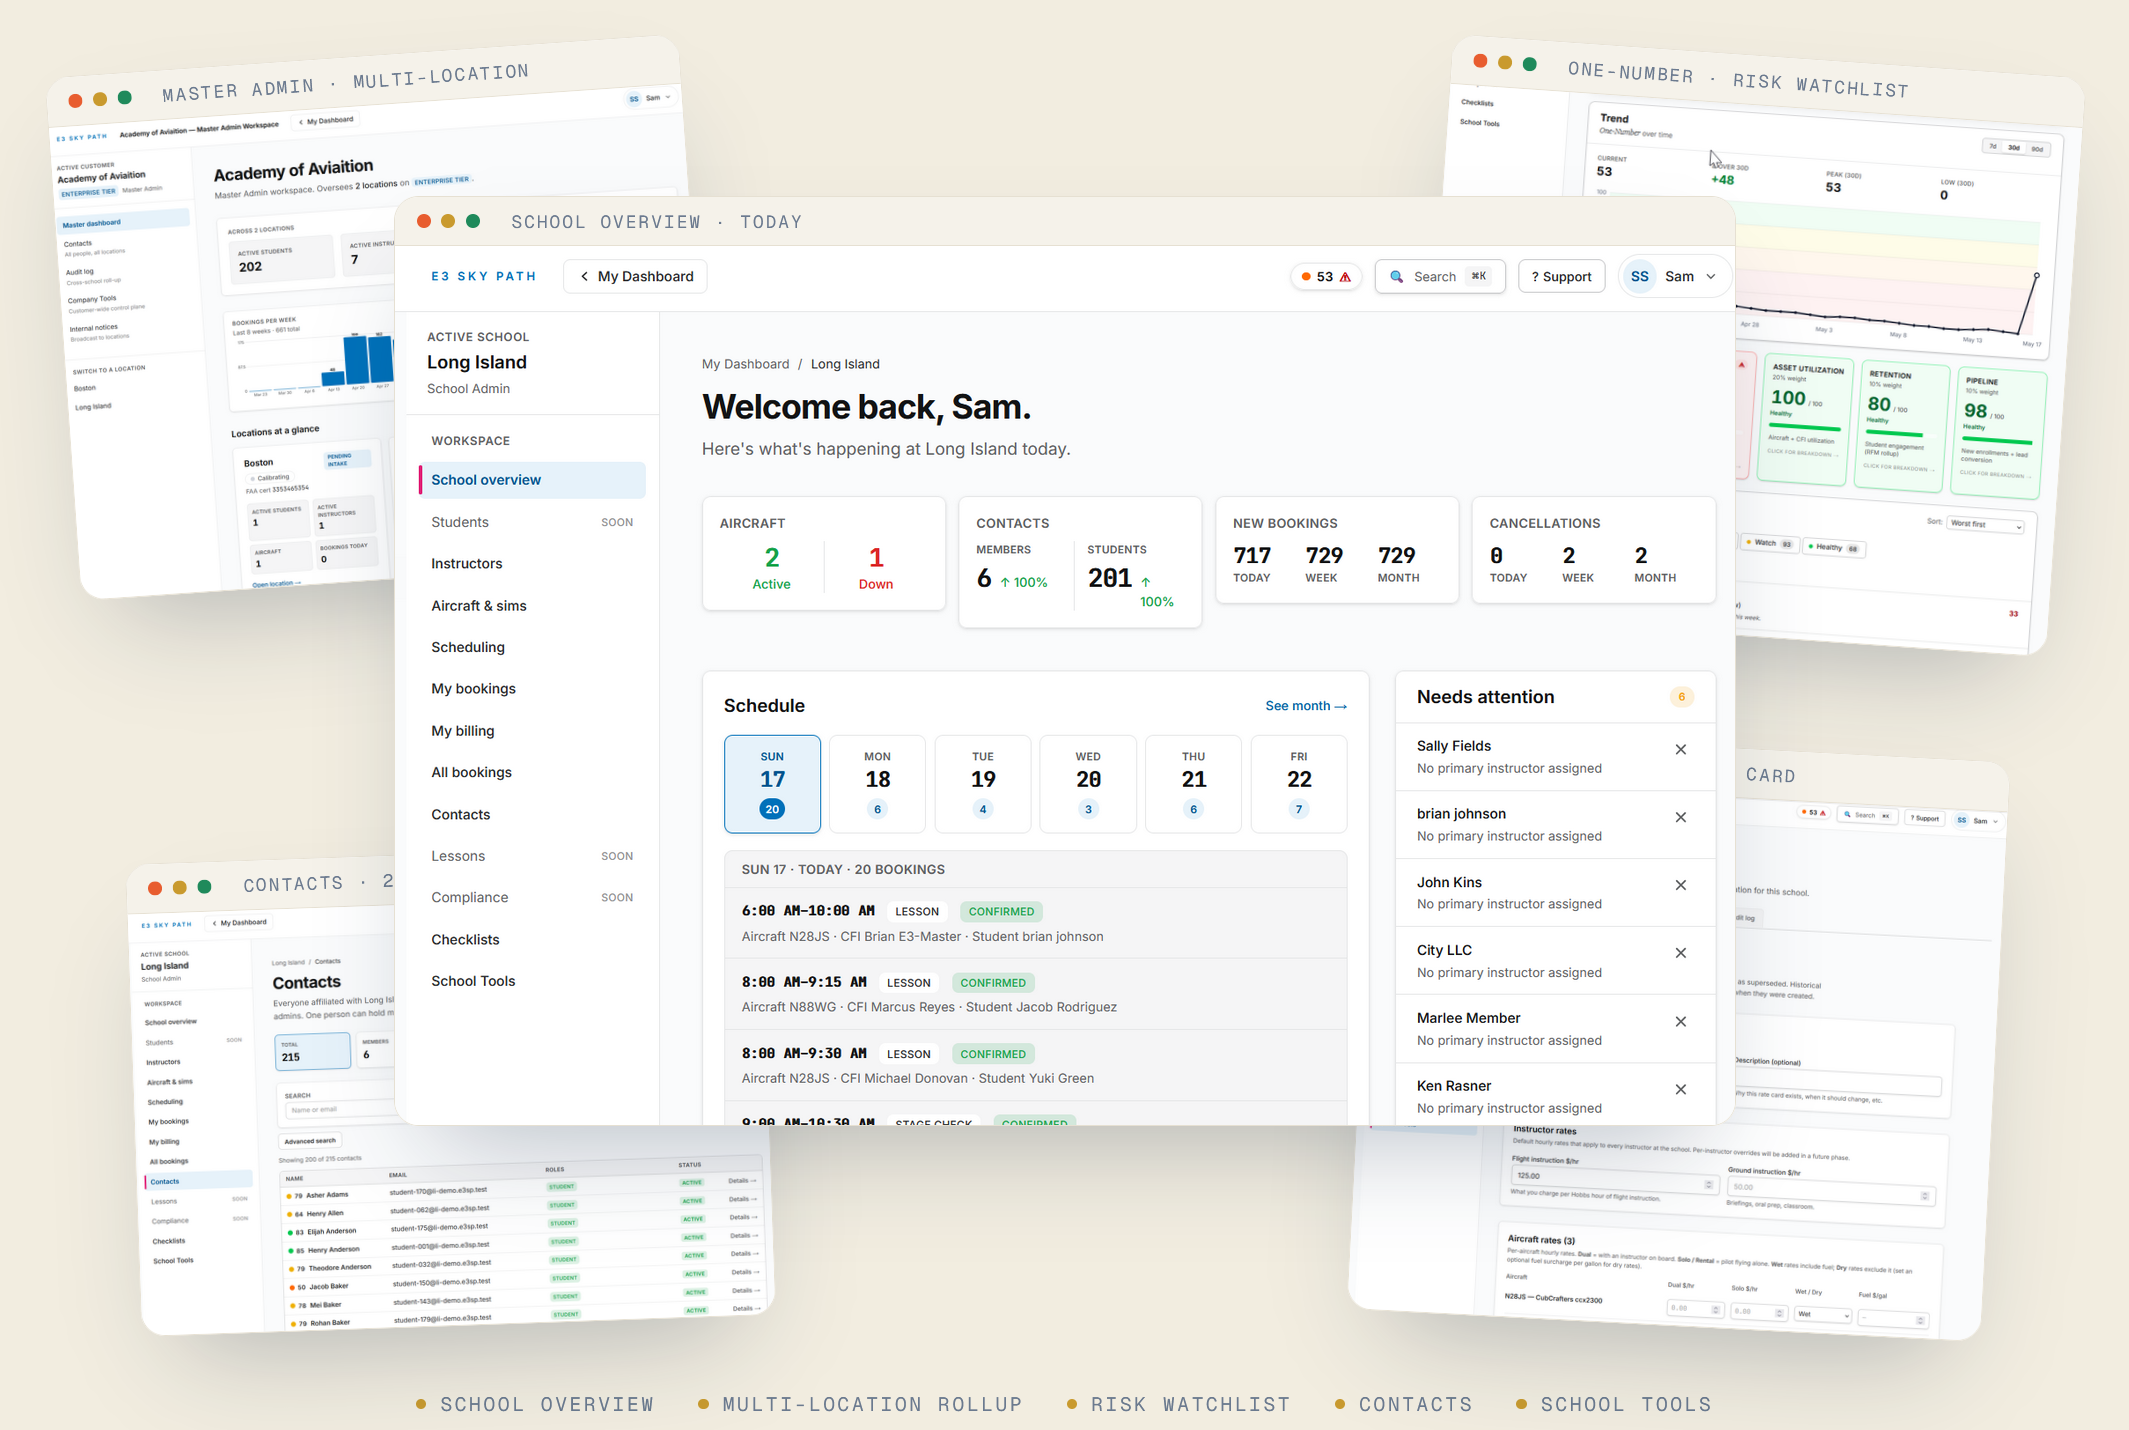Image resolution: width=2129 pixels, height=1430 pixels.
Task: Click the 2 Active aircraft stat
Action: tap(771, 568)
